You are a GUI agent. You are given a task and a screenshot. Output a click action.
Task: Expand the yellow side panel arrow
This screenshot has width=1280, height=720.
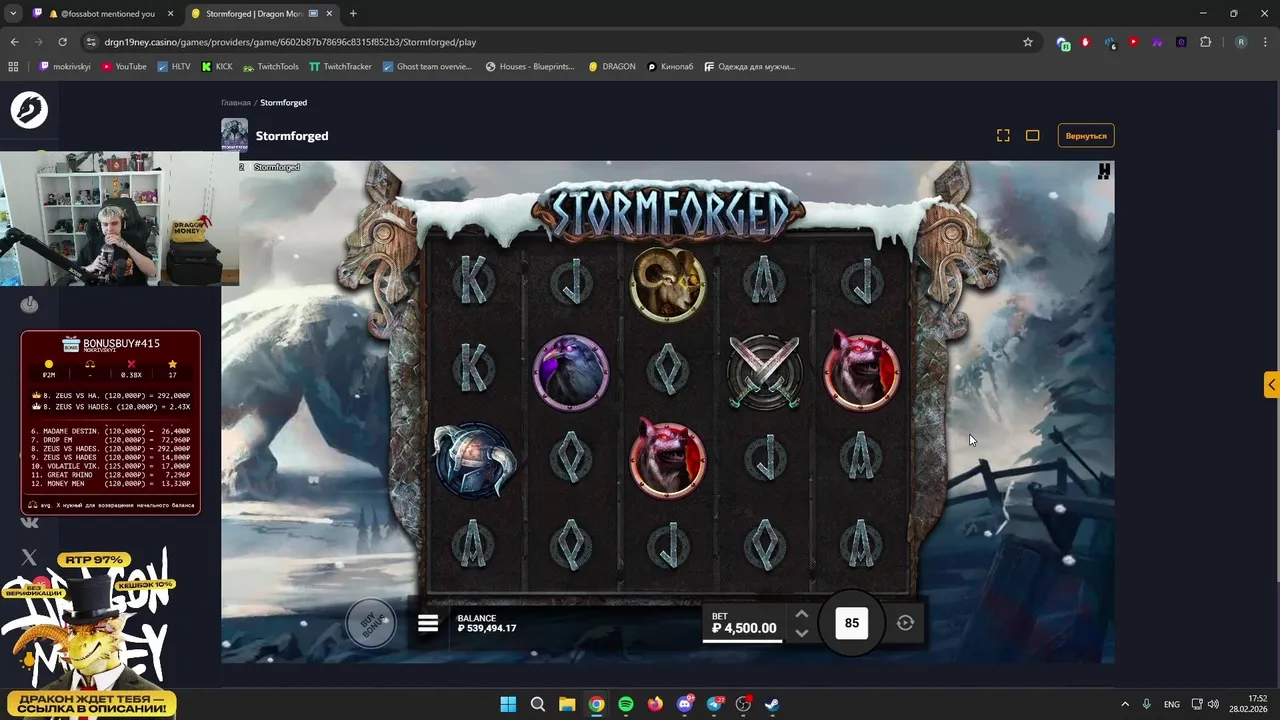click(x=1271, y=384)
